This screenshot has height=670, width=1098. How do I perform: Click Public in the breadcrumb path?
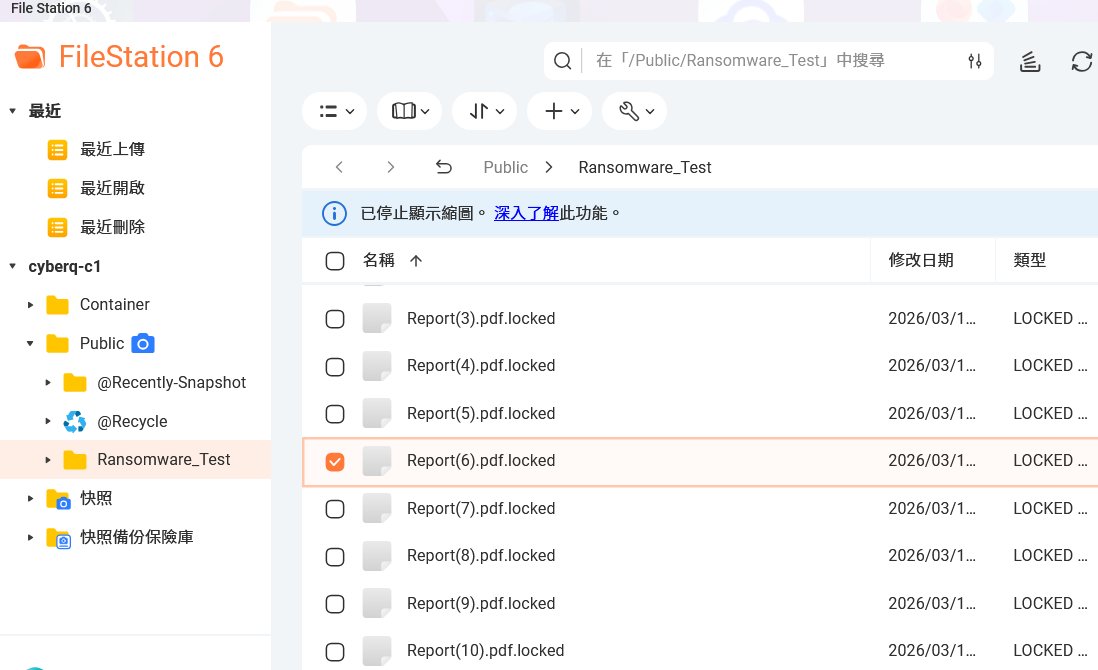coord(505,167)
